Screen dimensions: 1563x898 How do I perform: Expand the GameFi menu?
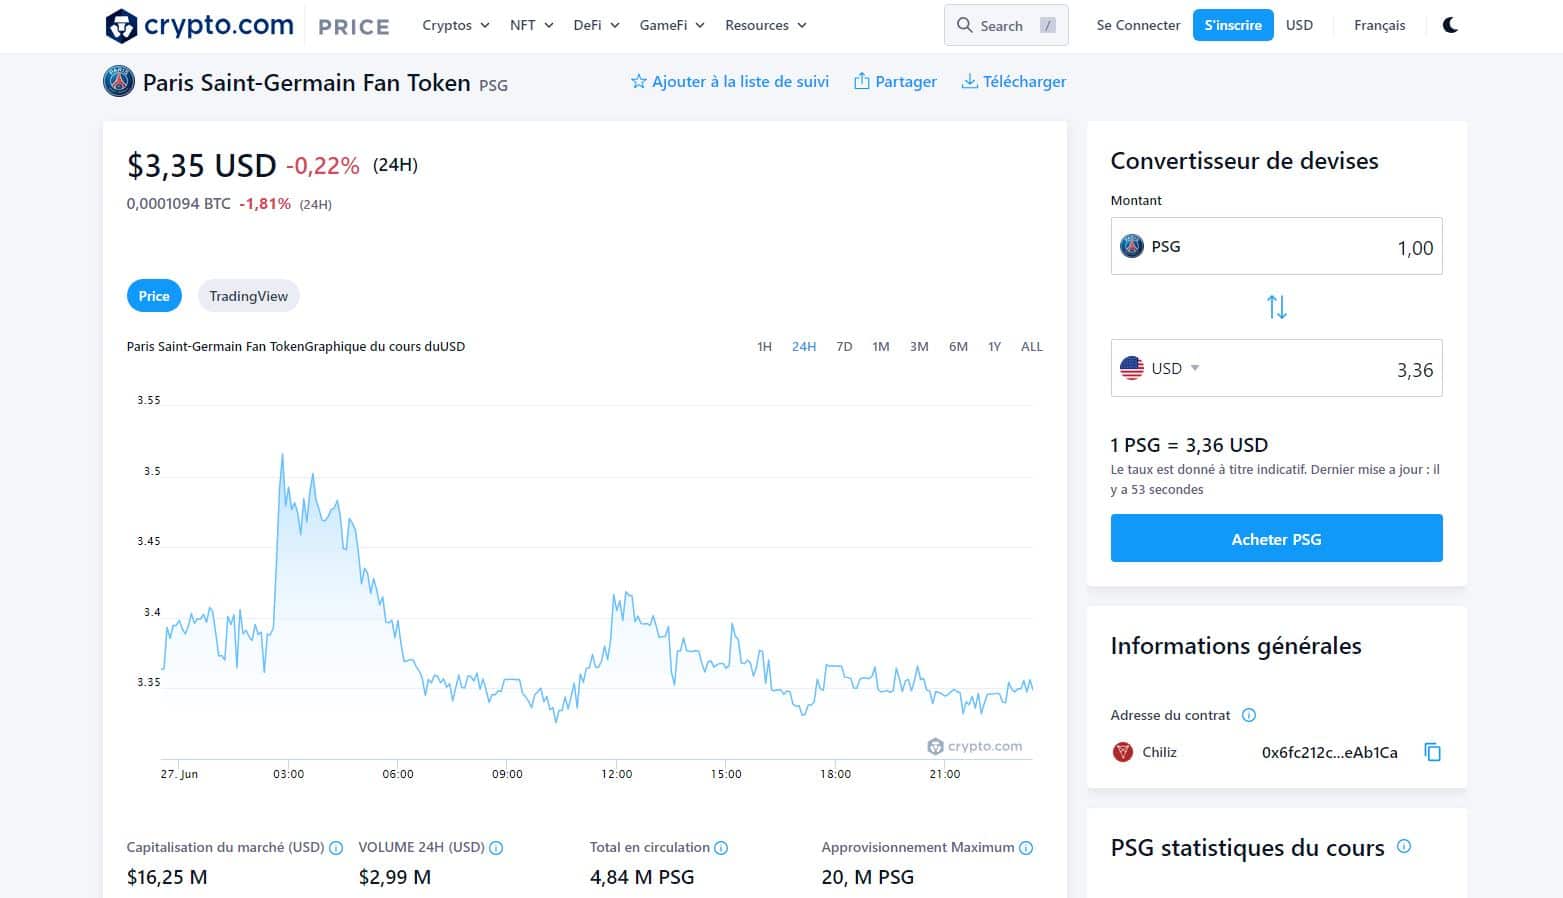click(672, 25)
